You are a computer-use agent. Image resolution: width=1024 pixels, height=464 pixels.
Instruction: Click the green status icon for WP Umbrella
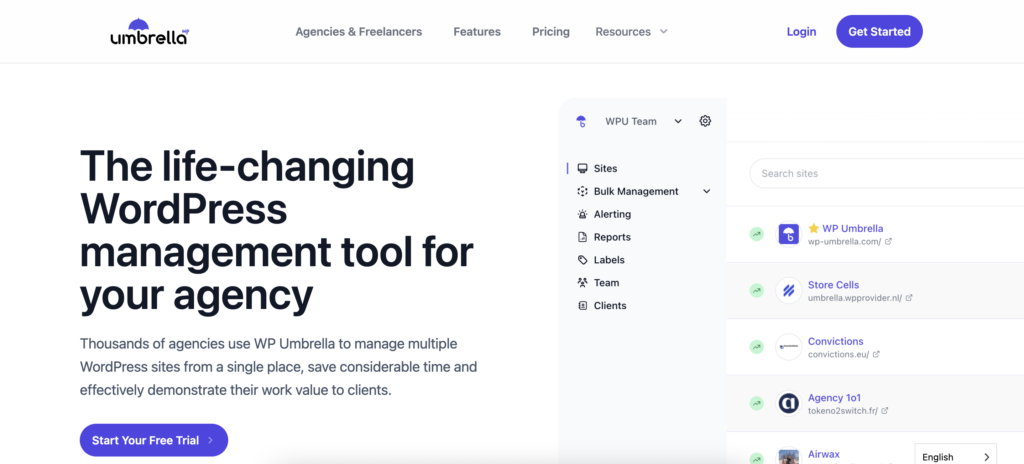pyautogui.click(x=756, y=234)
